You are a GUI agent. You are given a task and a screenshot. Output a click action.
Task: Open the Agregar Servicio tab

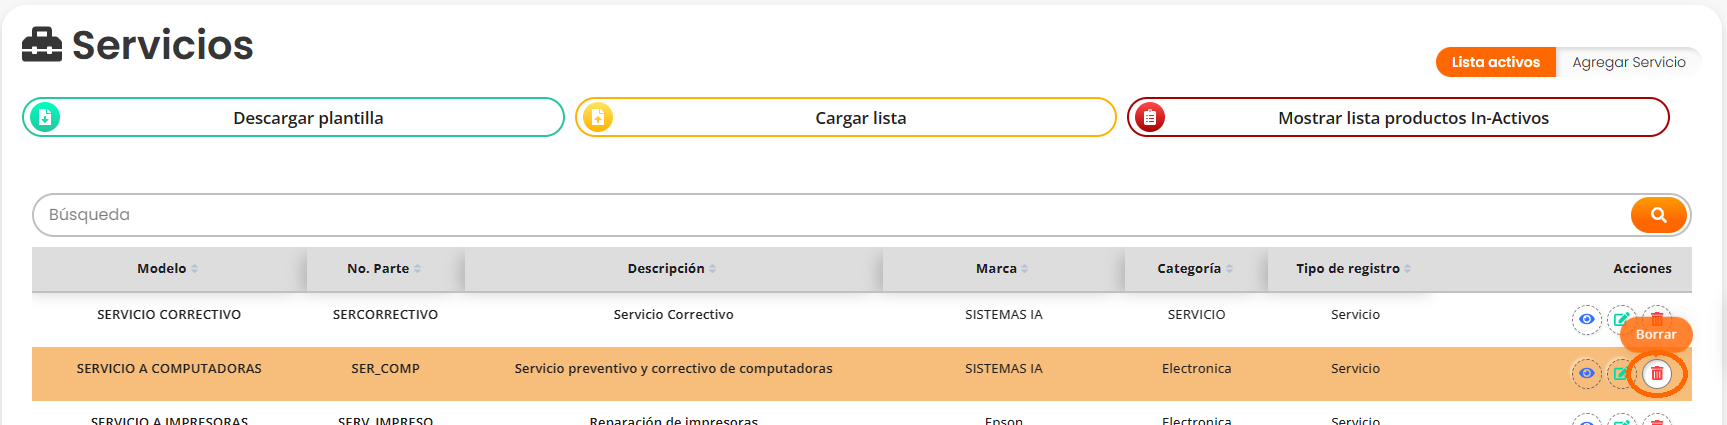pyautogui.click(x=1628, y=62)
